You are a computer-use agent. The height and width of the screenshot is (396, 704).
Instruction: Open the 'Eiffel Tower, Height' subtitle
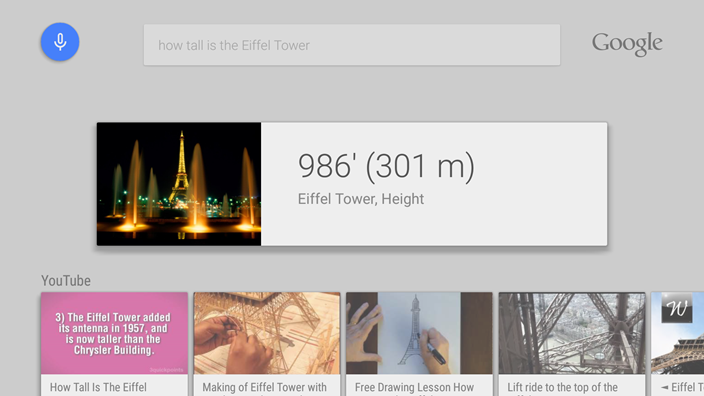click(361, 199)
